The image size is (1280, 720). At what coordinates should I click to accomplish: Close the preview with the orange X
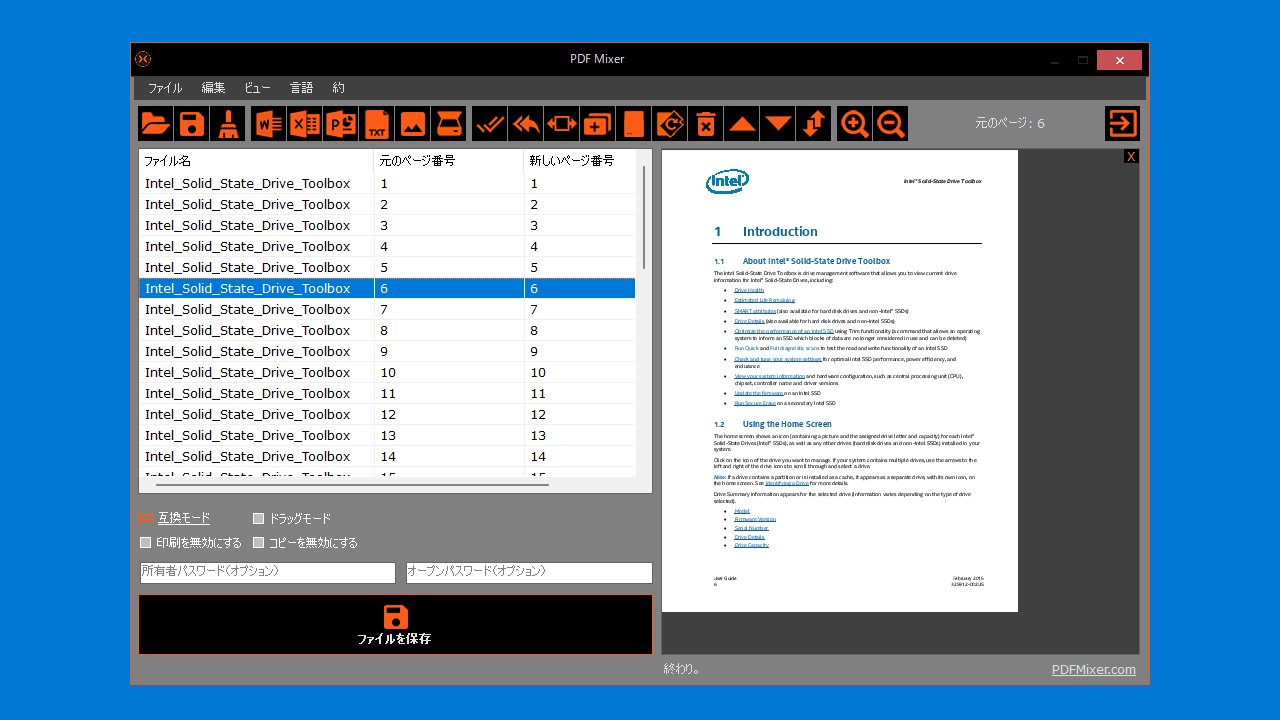[1131, 156]
